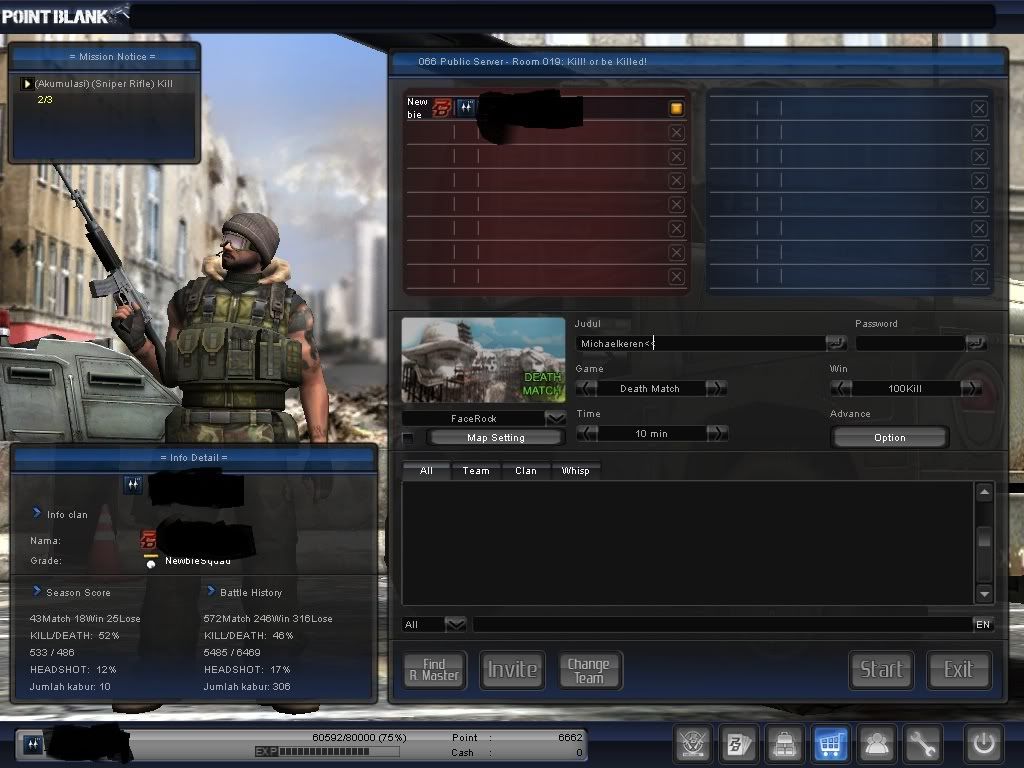This screenshot has height=768, width=1024.
Task: Increase Win condition above 100Kill
Action: (971, 389)
